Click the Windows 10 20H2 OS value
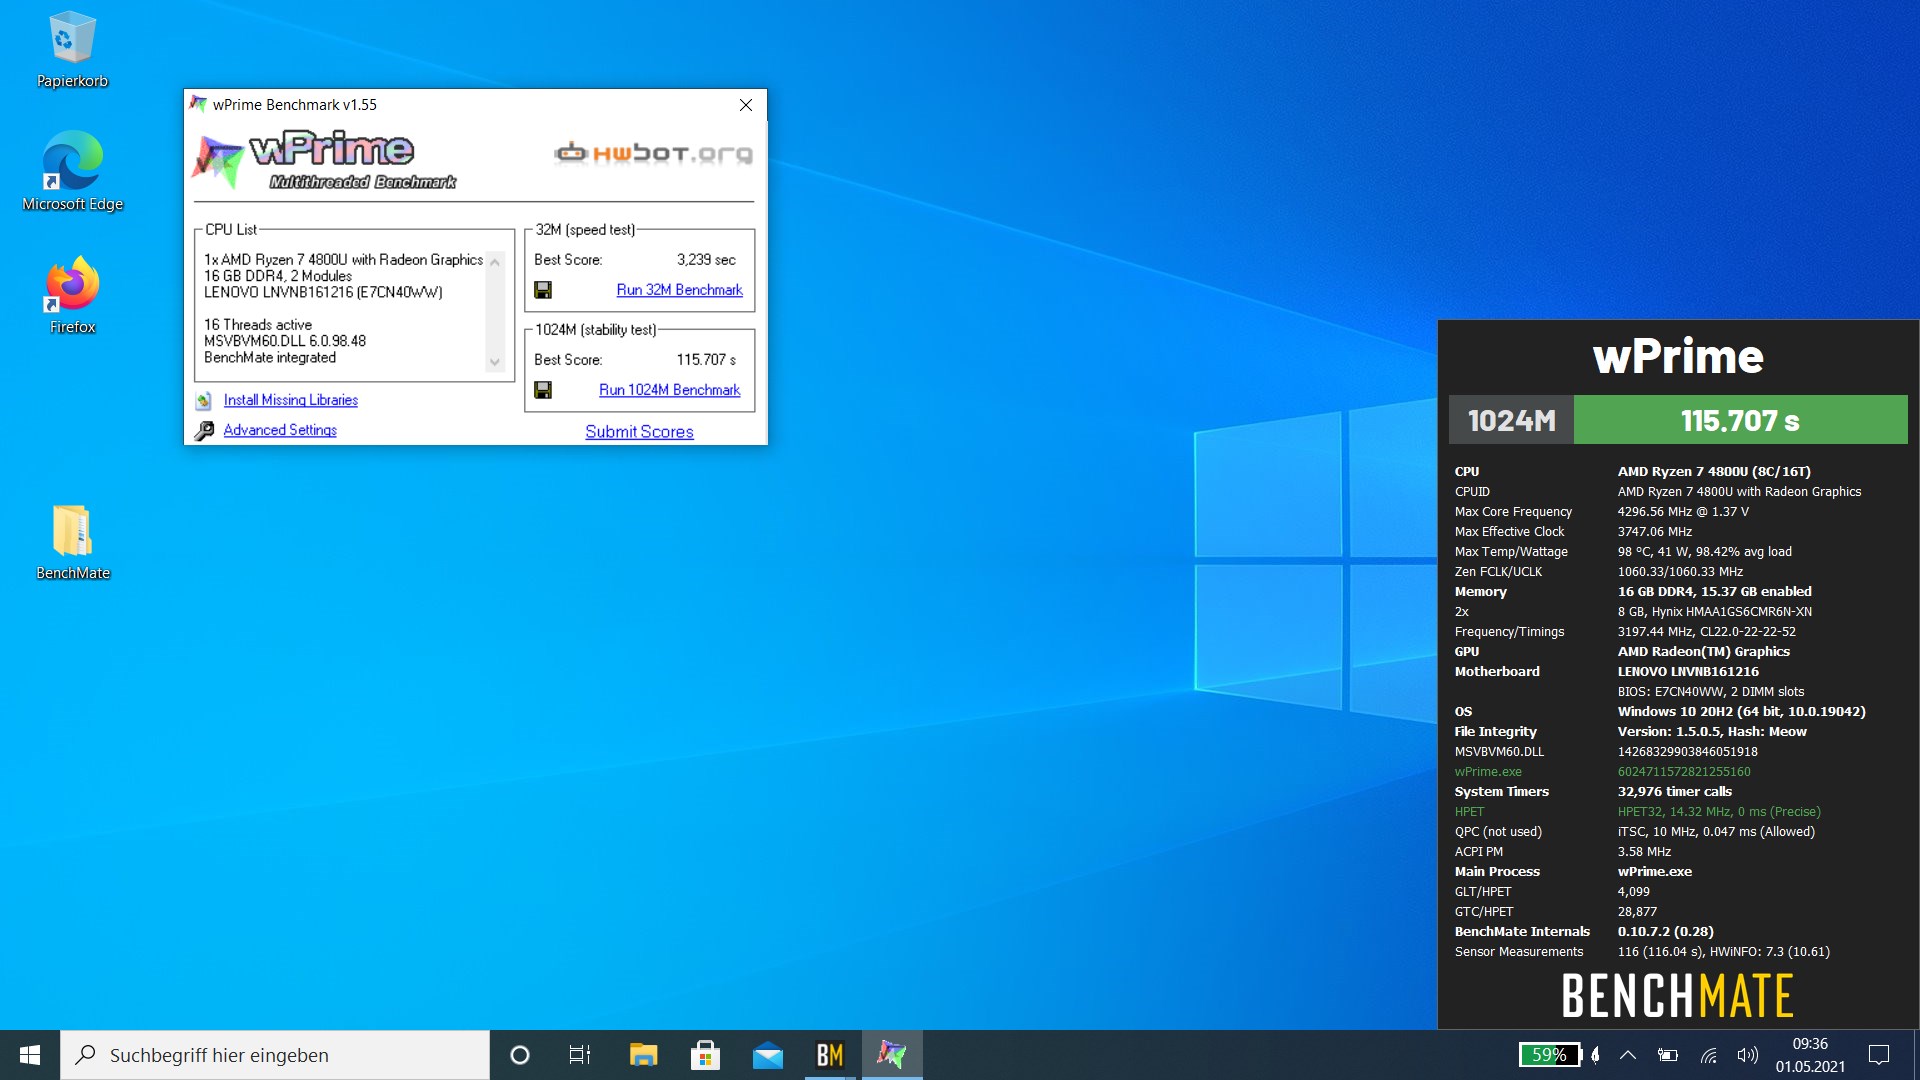This screenshot has height=1080, width=1920. pos(1741,712)
